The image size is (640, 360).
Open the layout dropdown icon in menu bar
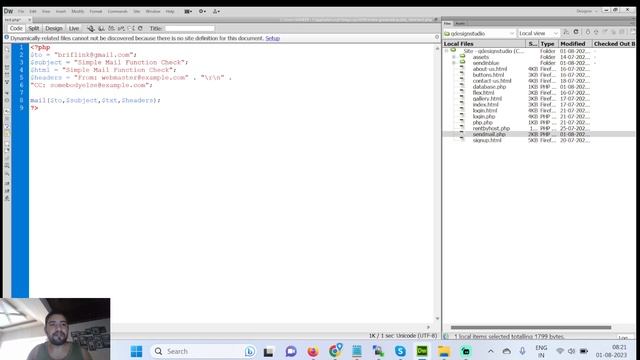point(188,11)
